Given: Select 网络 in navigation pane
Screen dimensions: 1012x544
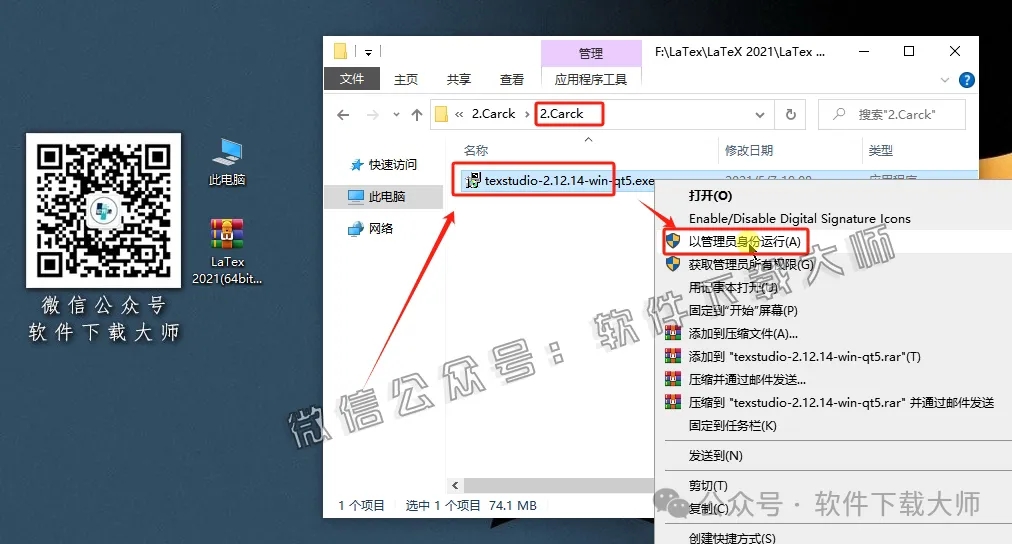Looking at the screenshot, I should (370, 228).
